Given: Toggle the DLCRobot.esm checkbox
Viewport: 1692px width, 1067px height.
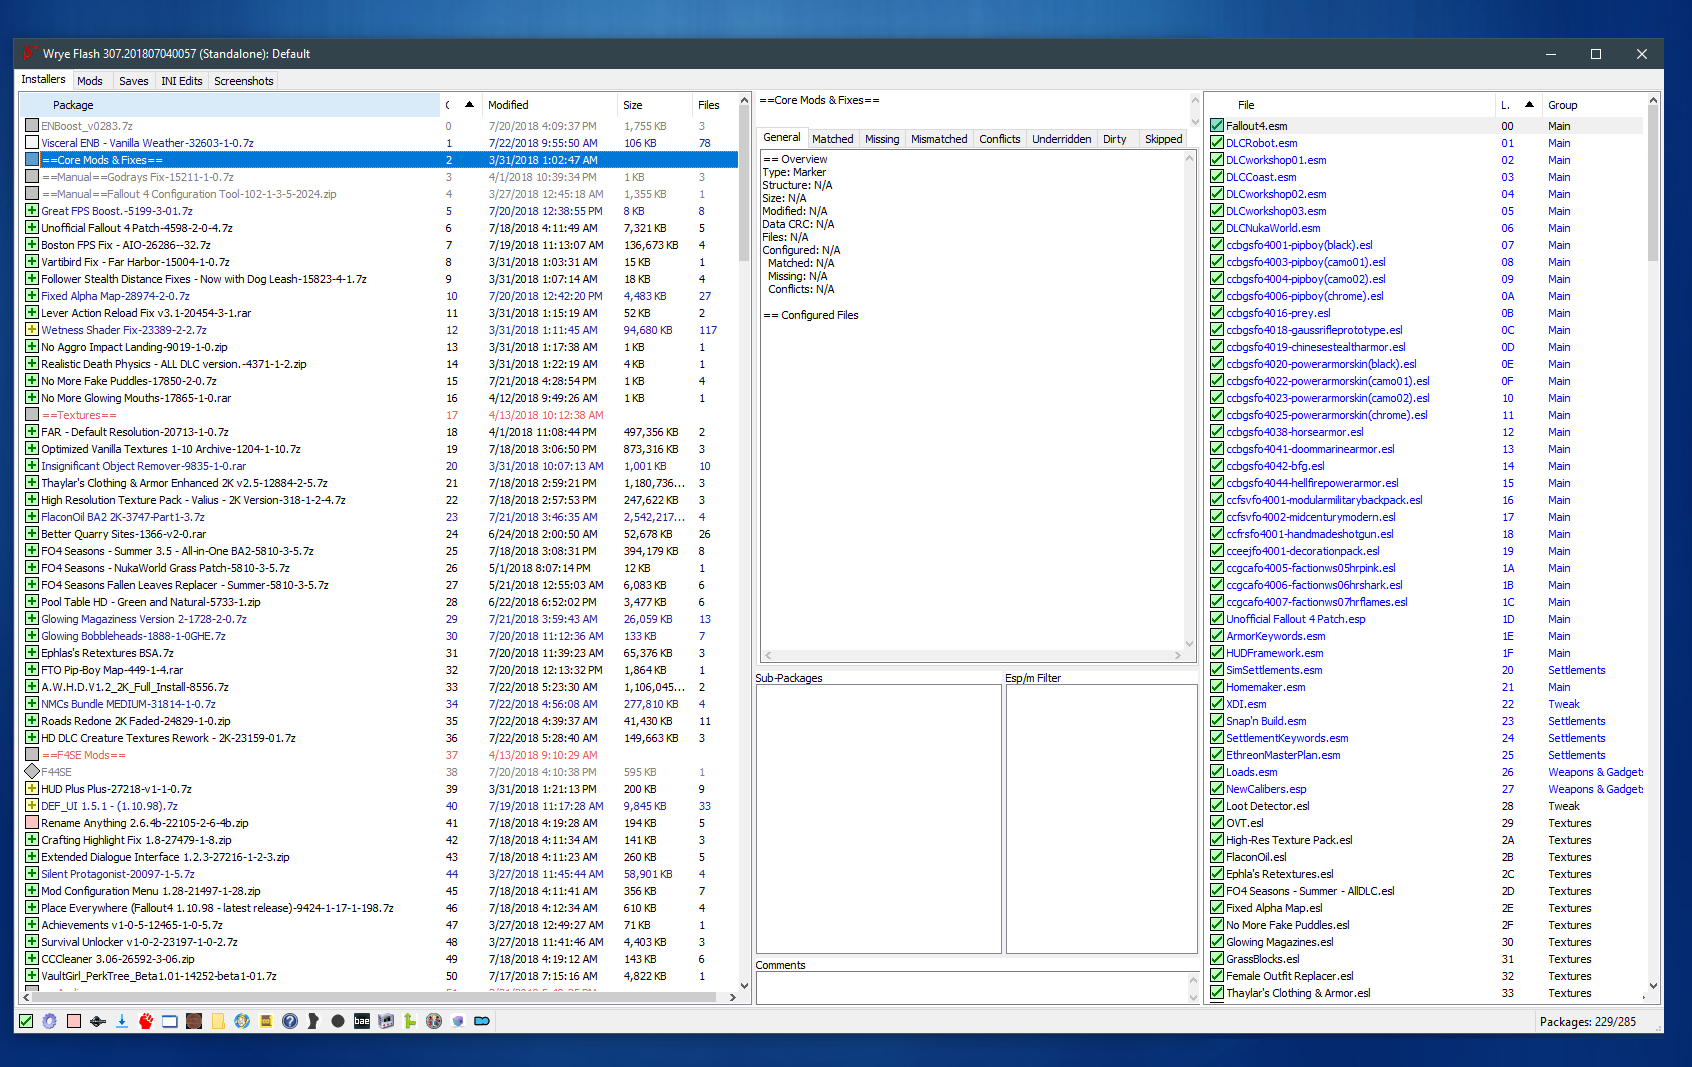Looking at the screenshot, I should pyautogui.click(x=1217, y=143).
